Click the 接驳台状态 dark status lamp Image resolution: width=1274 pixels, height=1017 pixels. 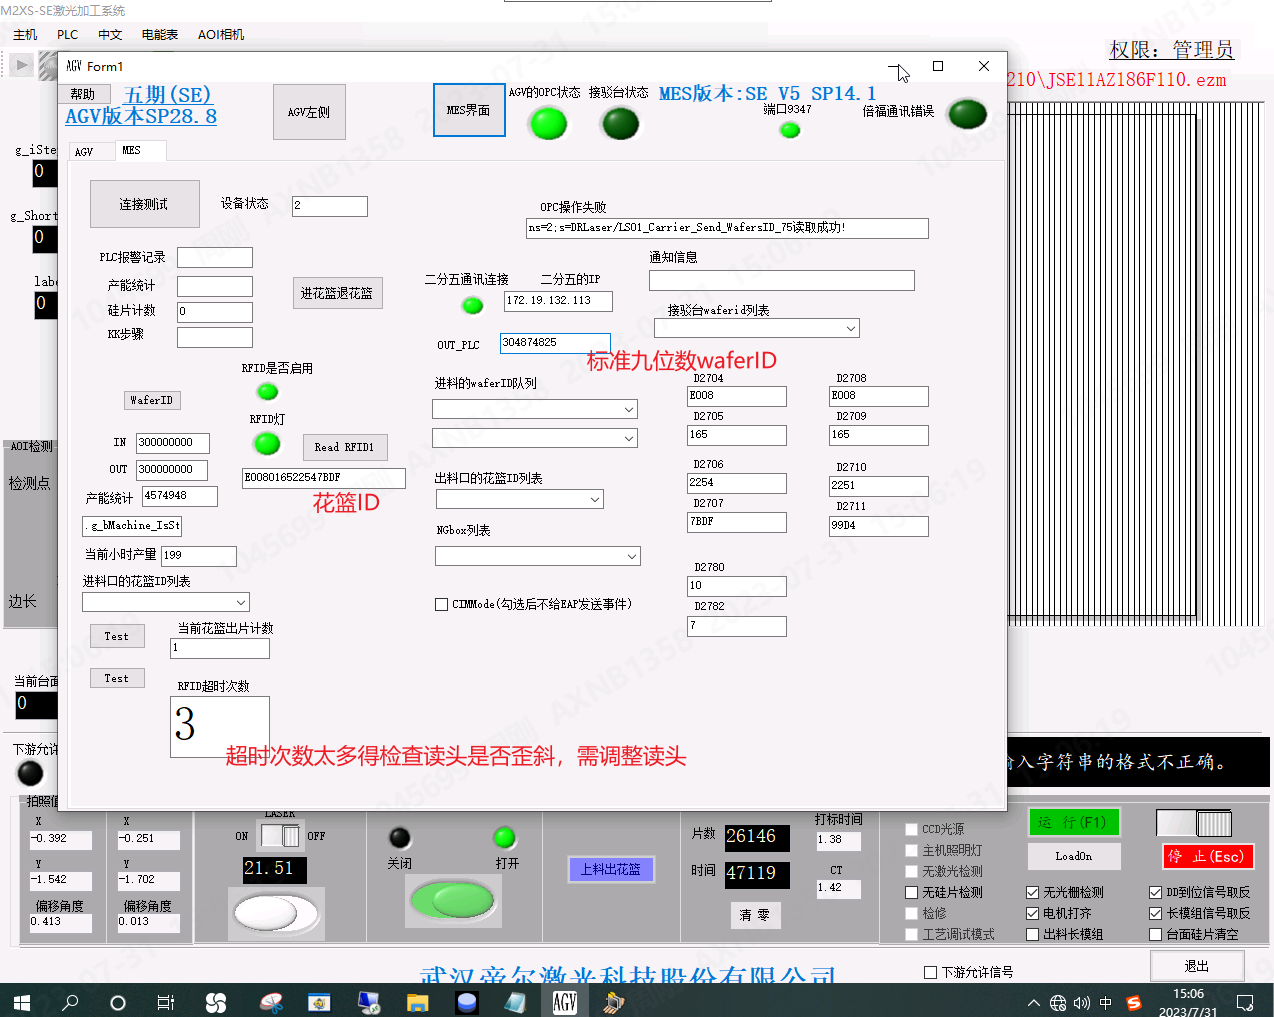point(619,124)
